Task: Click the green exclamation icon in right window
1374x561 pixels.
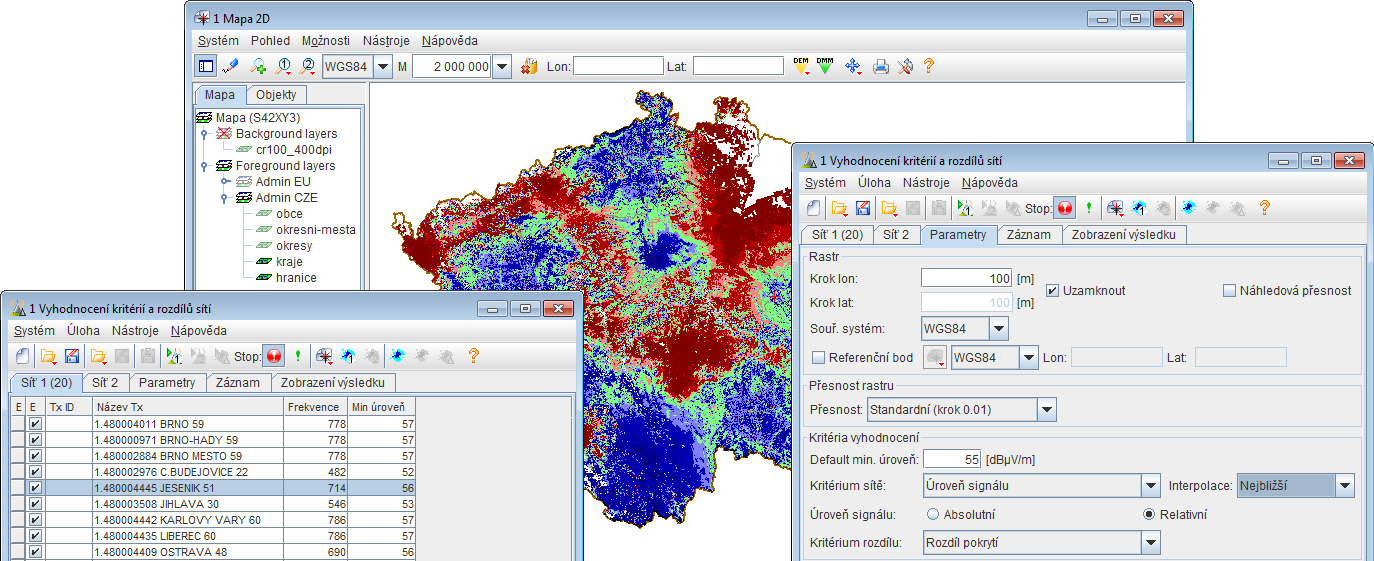Action: point(1089,208)
